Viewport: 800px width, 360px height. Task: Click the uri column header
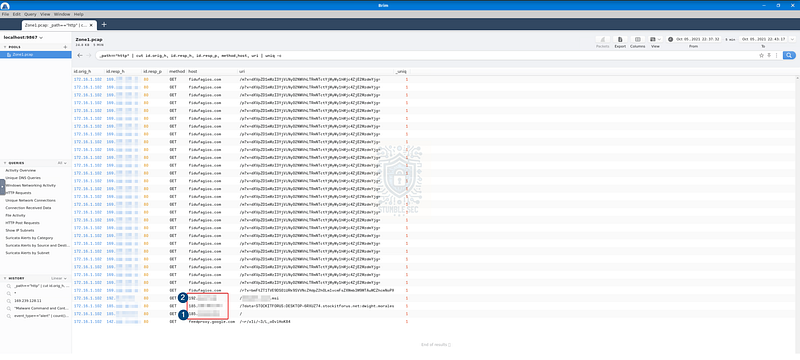[x=241, y=71]
